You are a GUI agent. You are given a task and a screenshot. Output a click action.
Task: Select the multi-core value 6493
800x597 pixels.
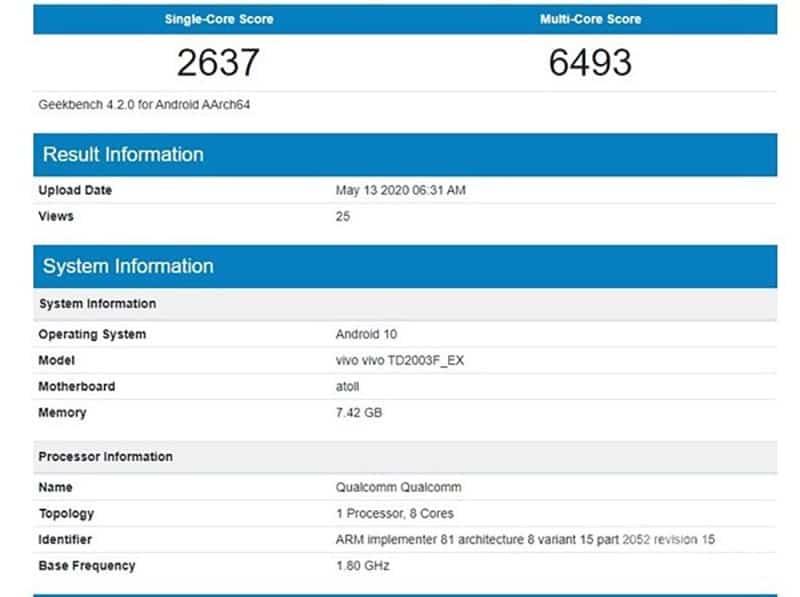(590, 63)
